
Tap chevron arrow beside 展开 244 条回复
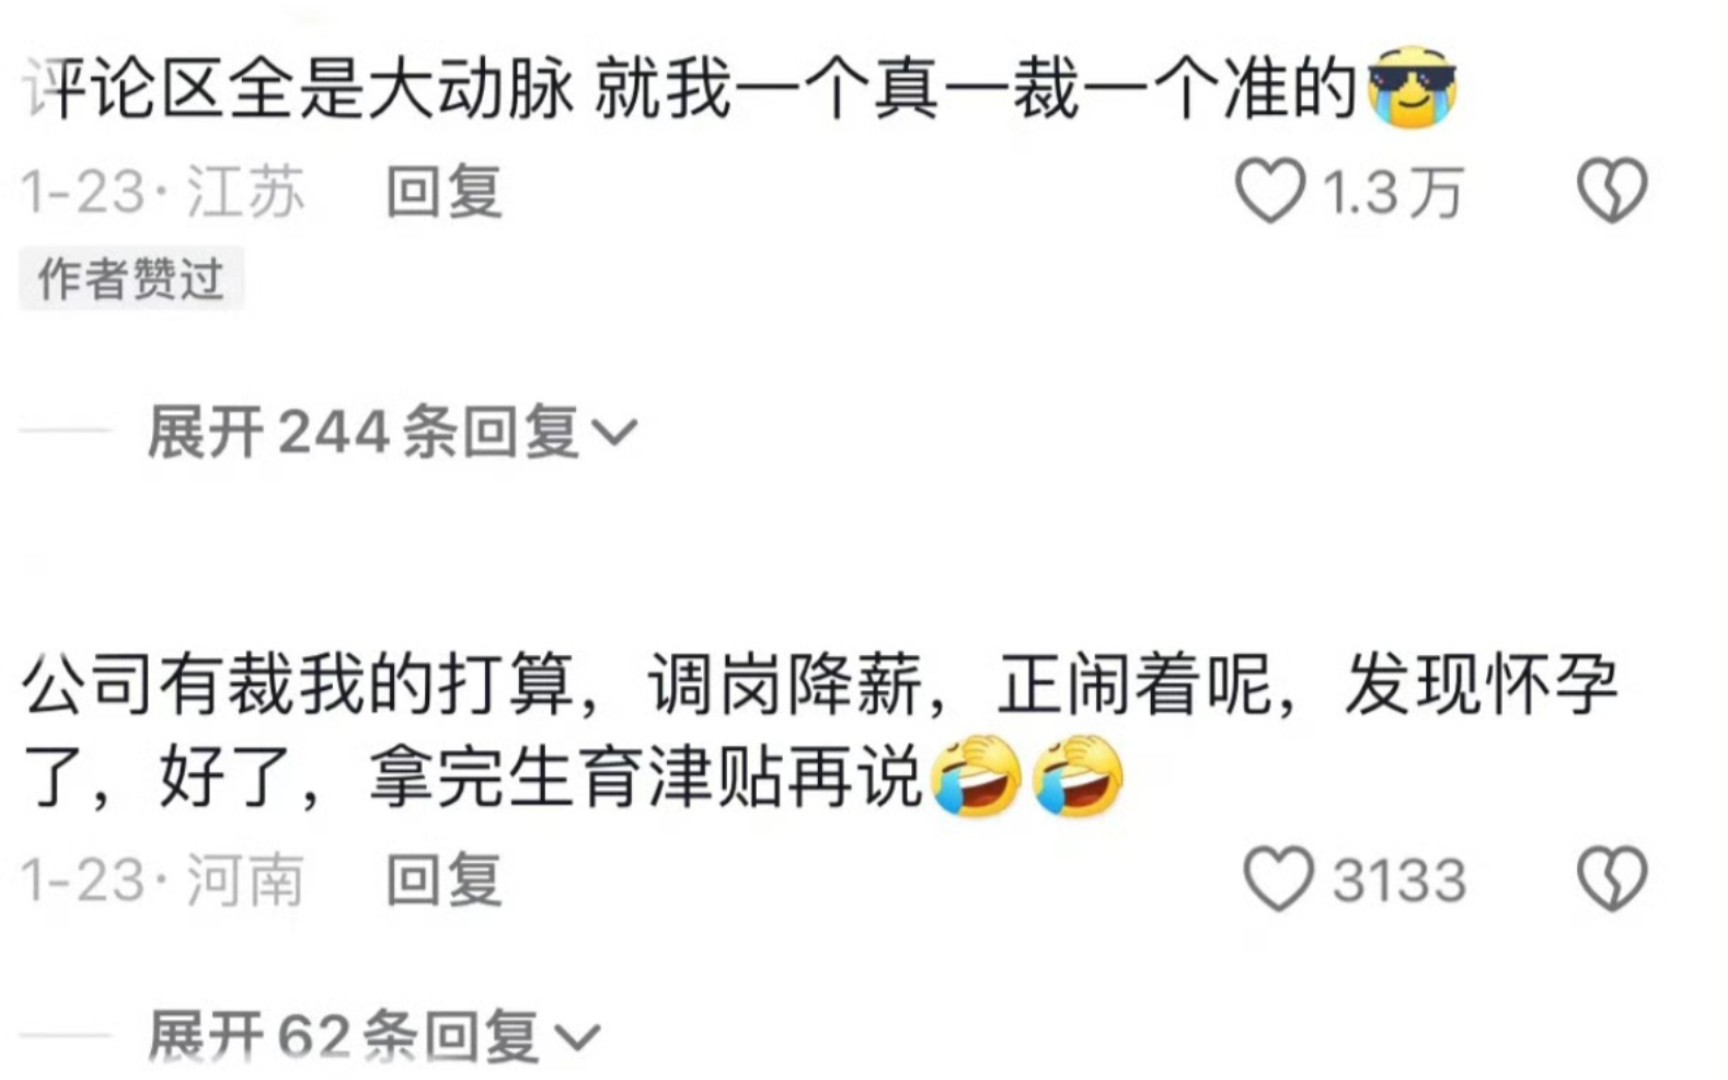(x=614, y=433)
